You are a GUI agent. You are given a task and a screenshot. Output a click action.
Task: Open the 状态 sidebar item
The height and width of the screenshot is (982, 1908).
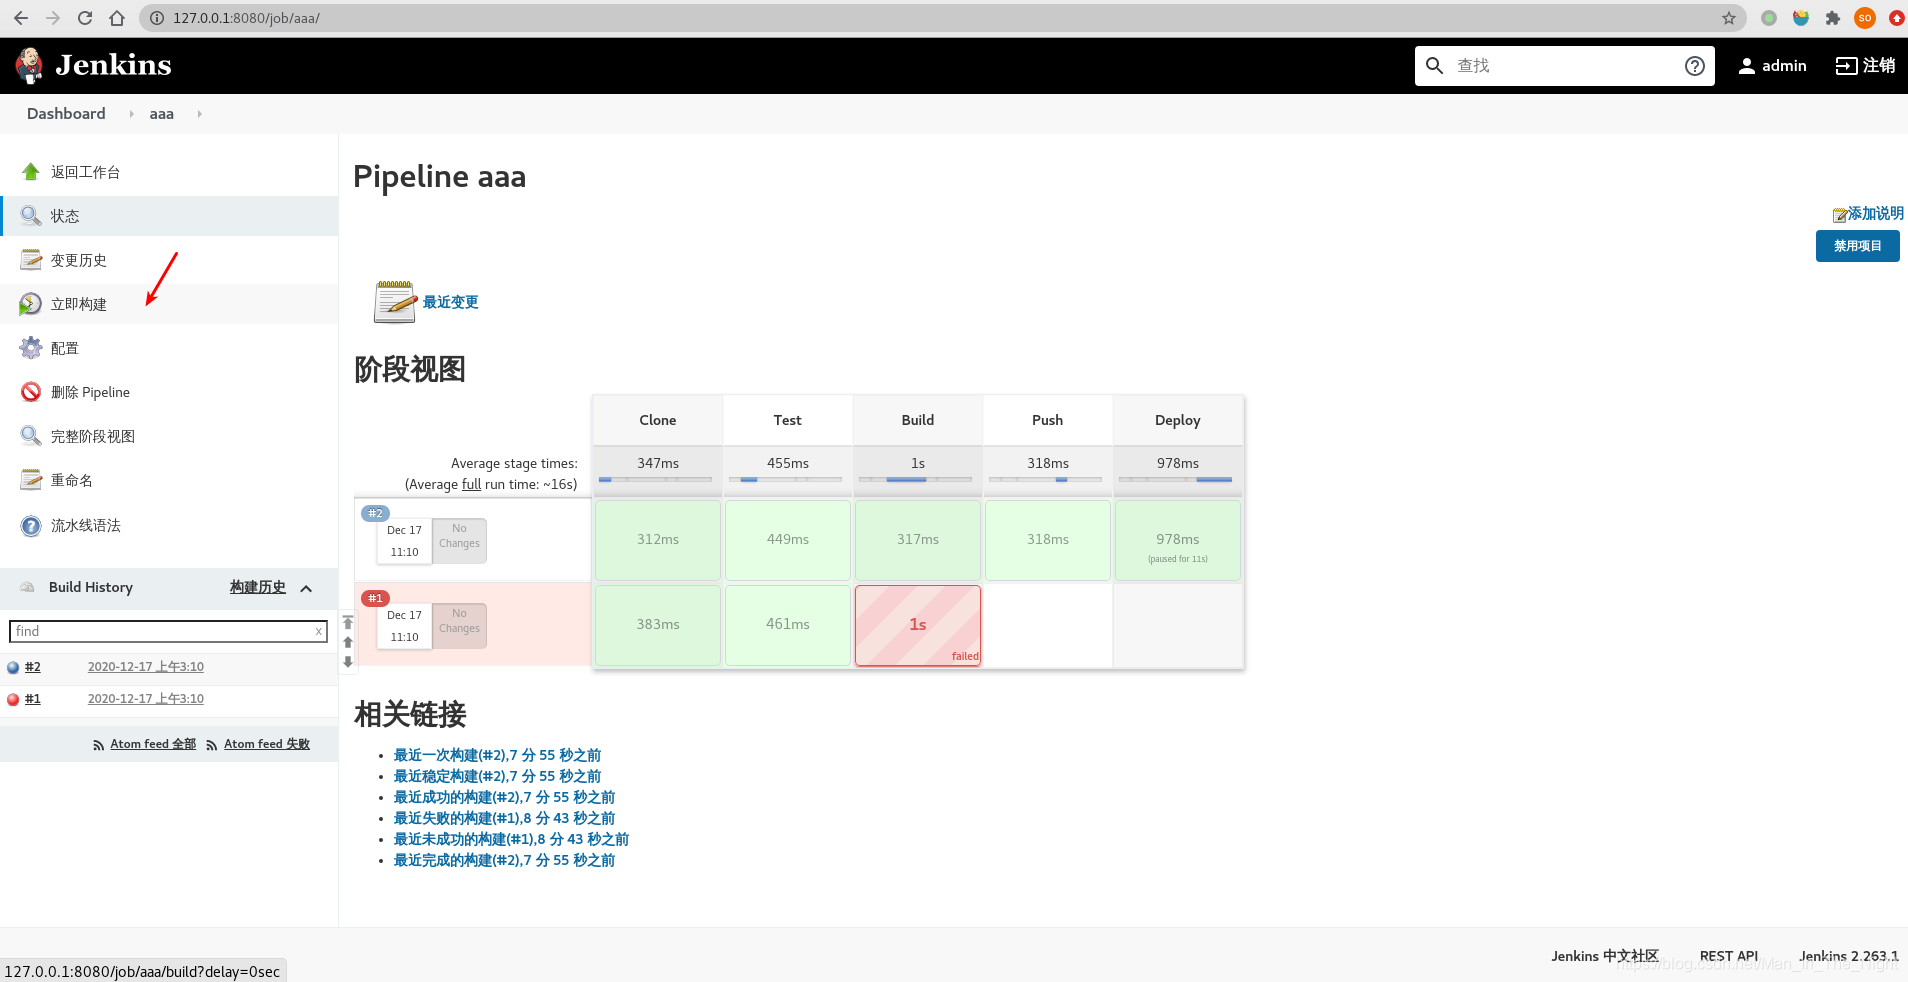click(169, 216)
